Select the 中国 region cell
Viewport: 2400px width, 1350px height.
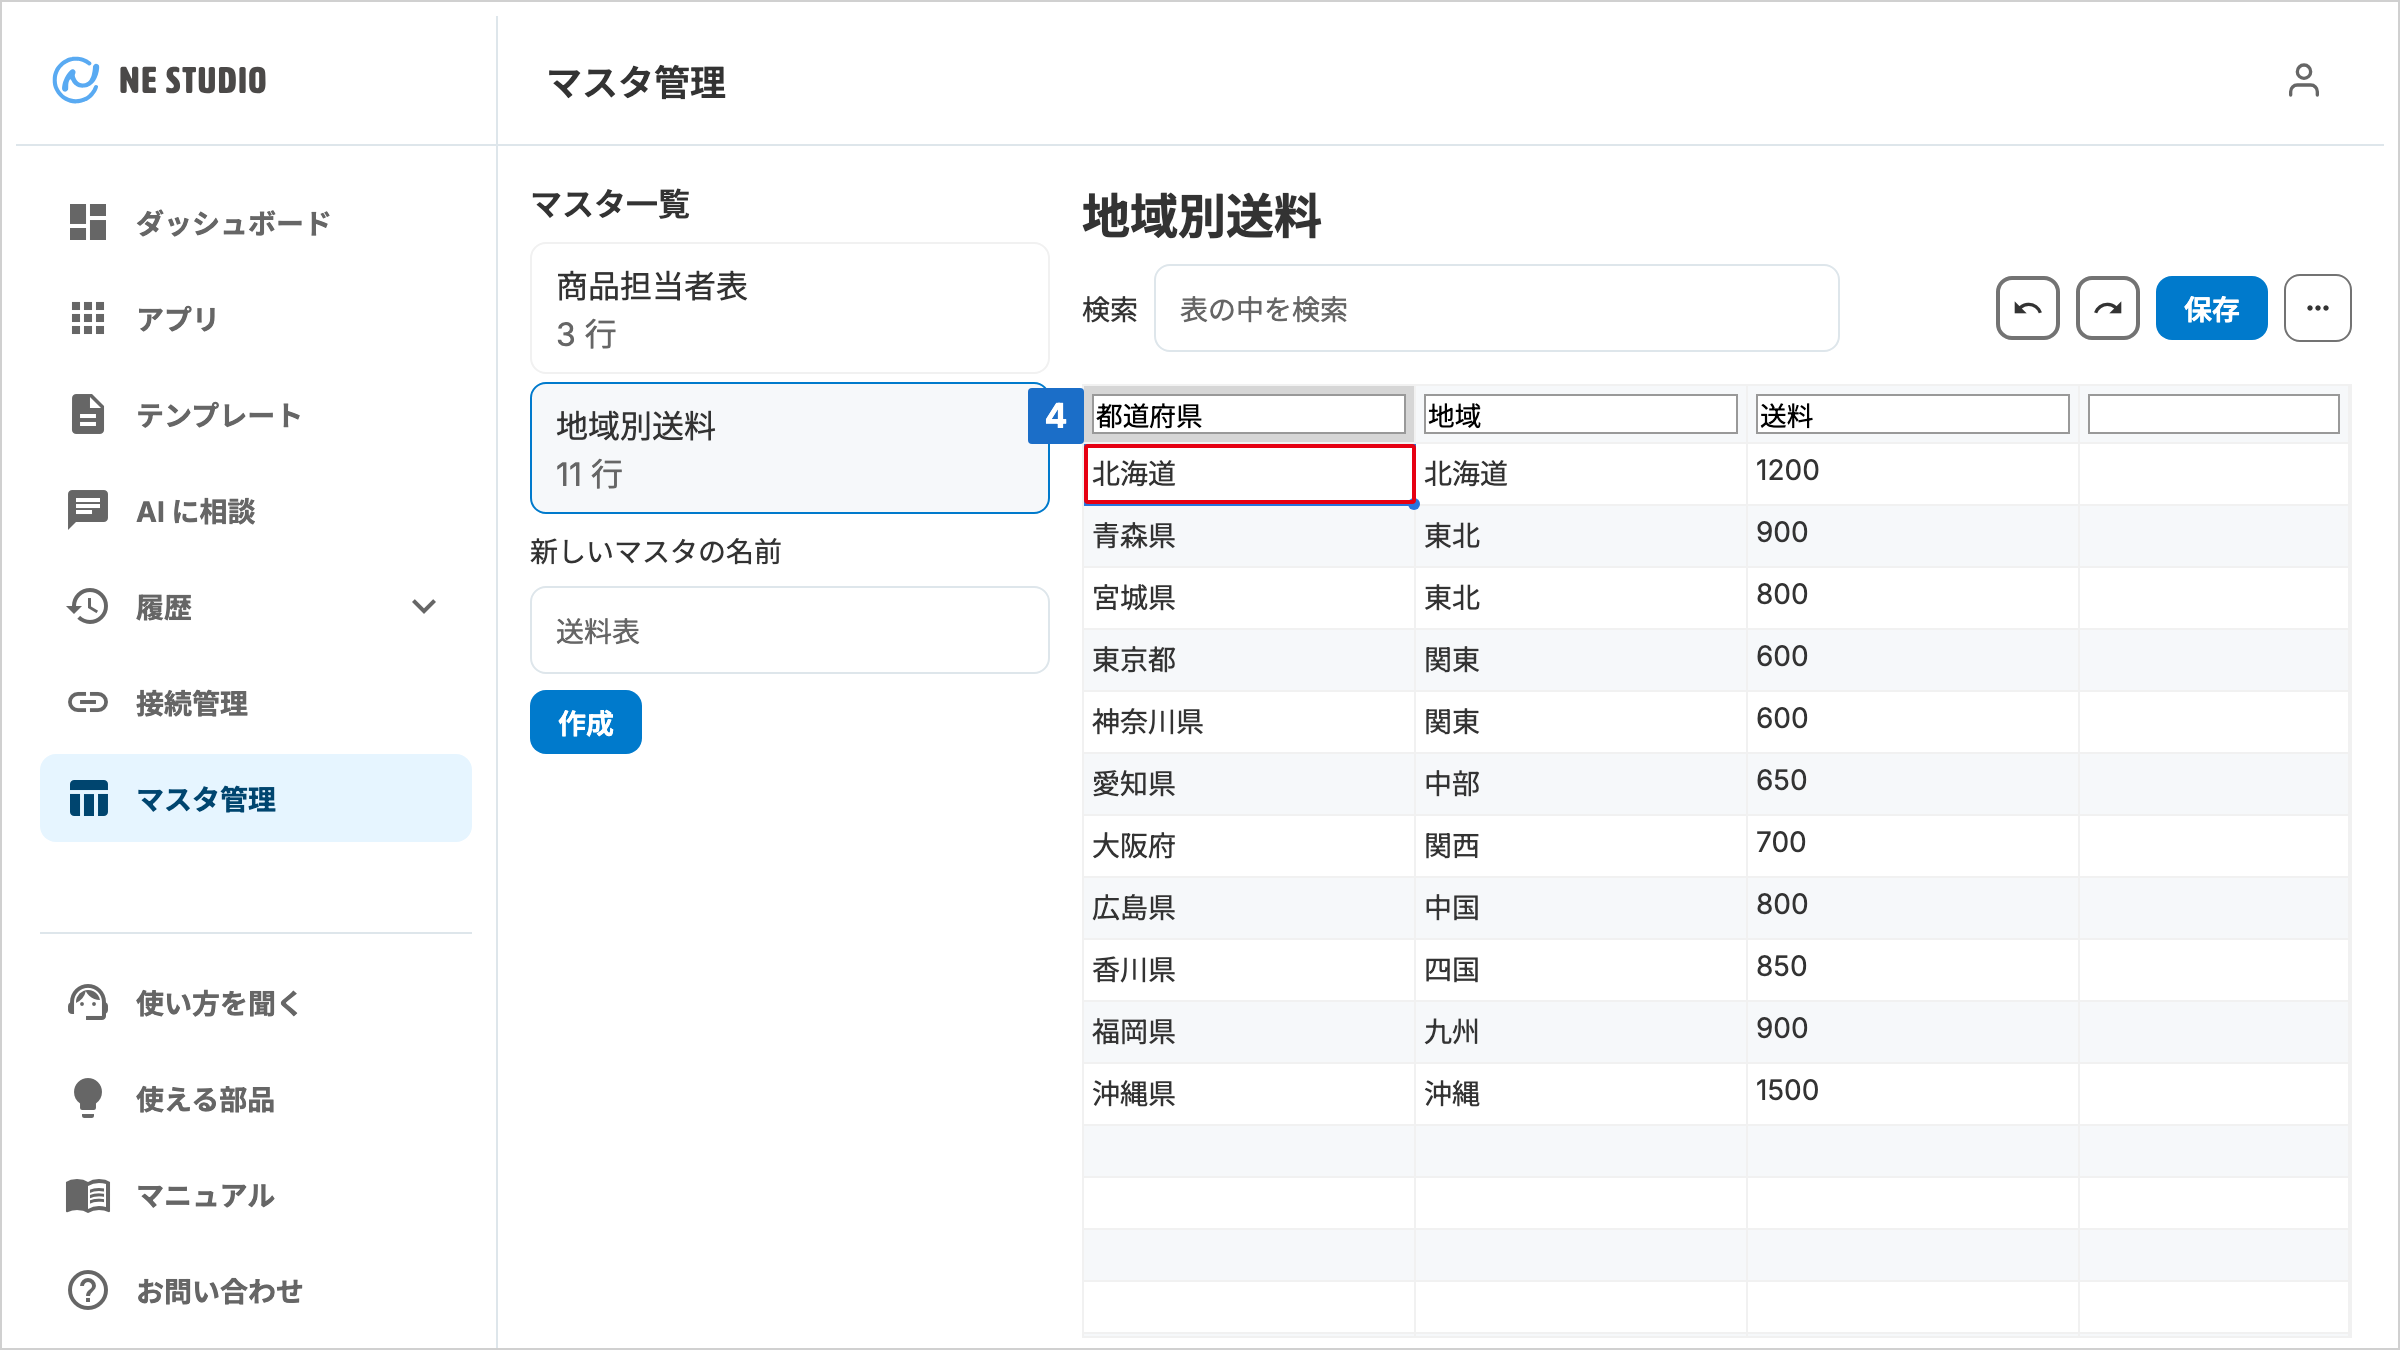pyautogui.click(x=1581, y=908)
